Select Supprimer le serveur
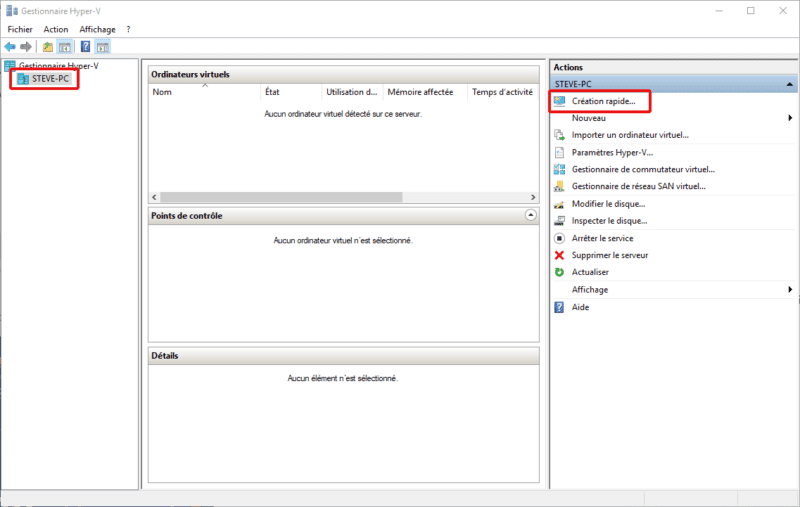Image resolution: width=800 pixels, height=507 pixels. [x=610, y=255]
